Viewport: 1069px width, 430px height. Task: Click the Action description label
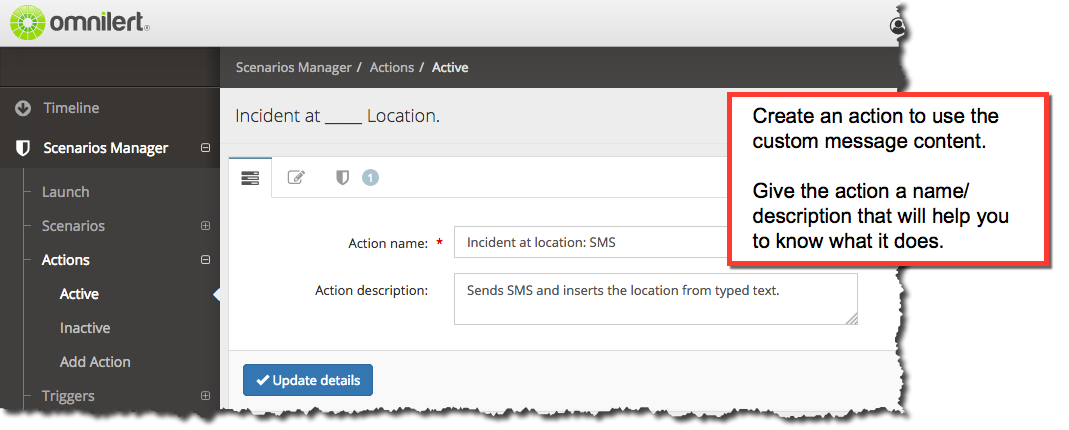[372, 290]
